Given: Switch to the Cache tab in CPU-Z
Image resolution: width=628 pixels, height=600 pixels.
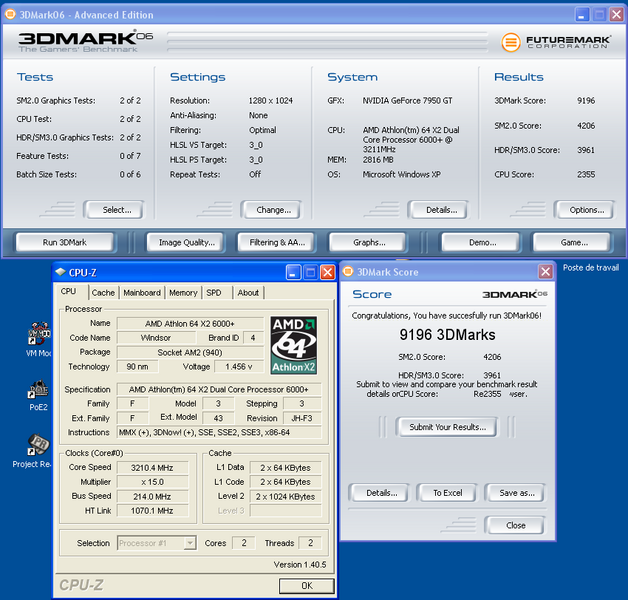Looking at the screenshot, I should coord(103,293).
